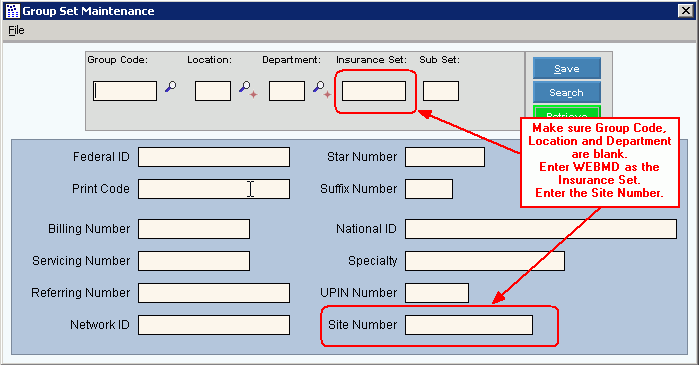Select the Federal ID field
The width and height of the screenshot is (699, 365).
pyautogui.click(x=214, y=157)
